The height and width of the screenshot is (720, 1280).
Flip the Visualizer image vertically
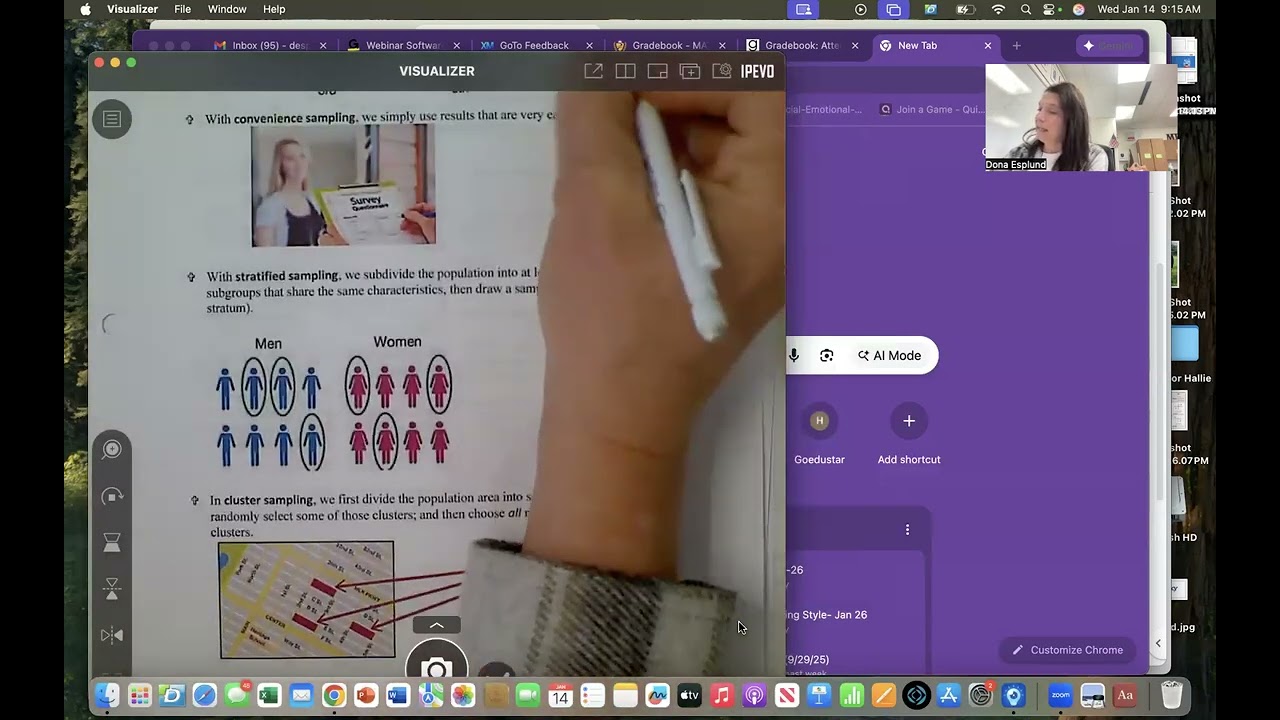112,588
